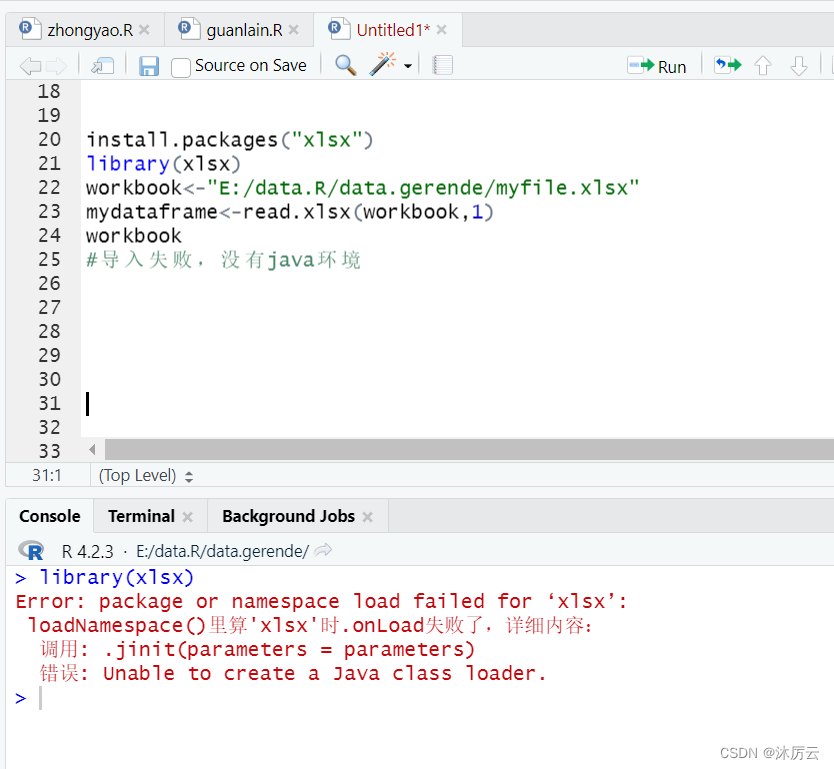Close the Untitled1* tab

[441, 30]
